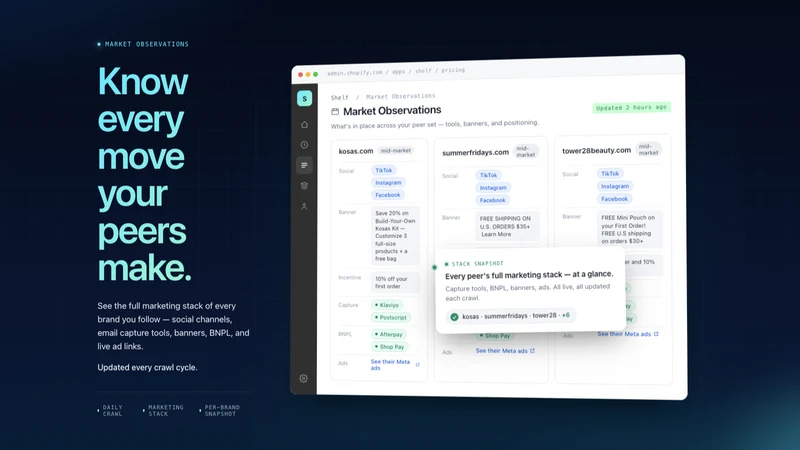Click the mid-market badge on kosas.com
This screenshot has width=800, height=450.
396,151
